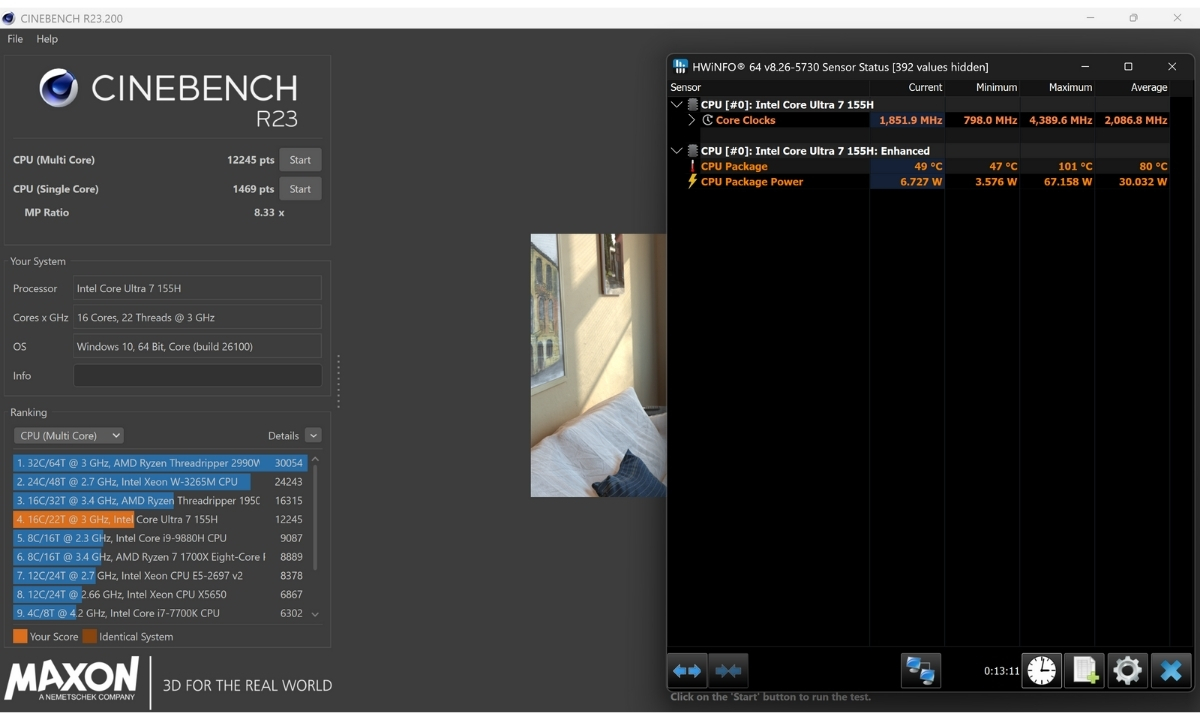Click the Cinebench sphere logo
Viewport: 1200px width, 720px height.
click(59, 88)
